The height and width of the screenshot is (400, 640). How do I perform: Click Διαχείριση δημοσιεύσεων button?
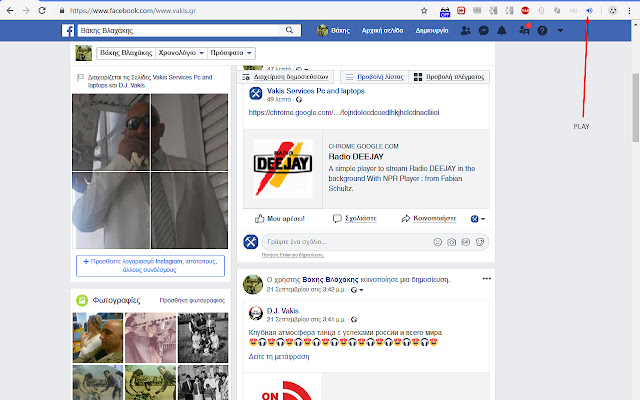[x=285, y=77]
